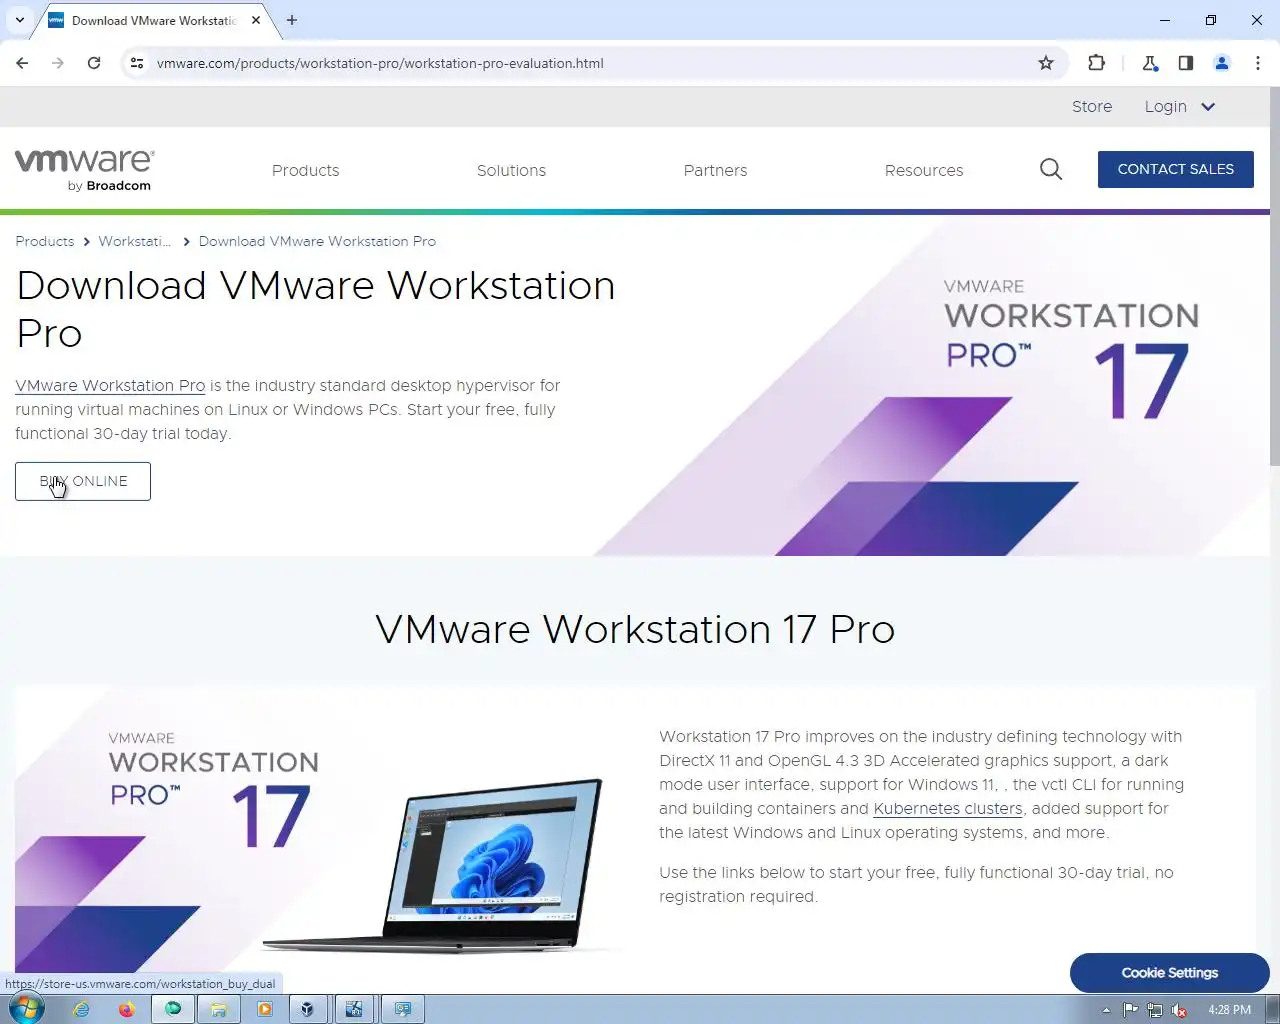
Task: Go back using the browser back arrow
Action: coord(22,63)
